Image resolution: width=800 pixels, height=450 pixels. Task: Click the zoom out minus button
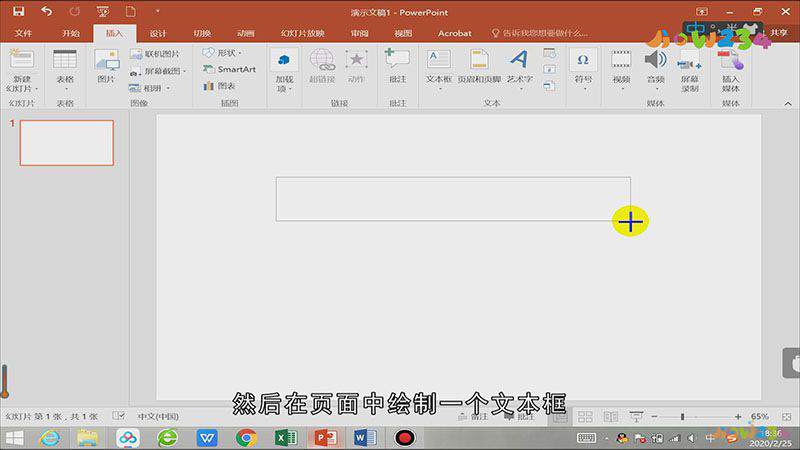[655, 417]
